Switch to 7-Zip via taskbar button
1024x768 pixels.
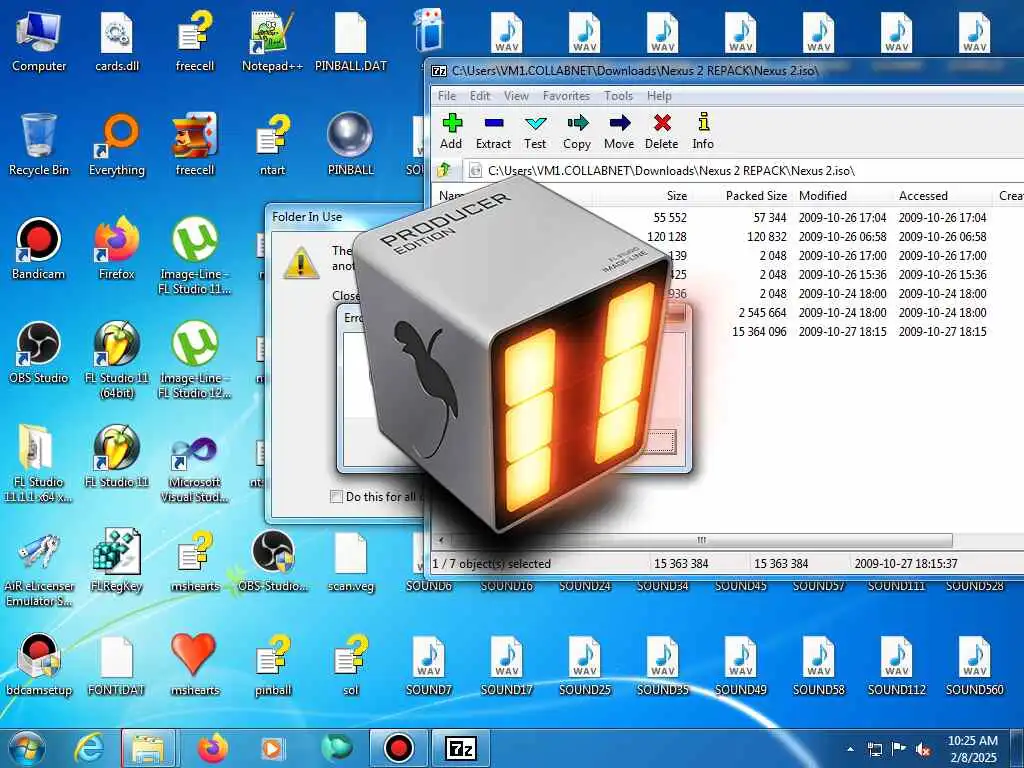click(460, 748)
